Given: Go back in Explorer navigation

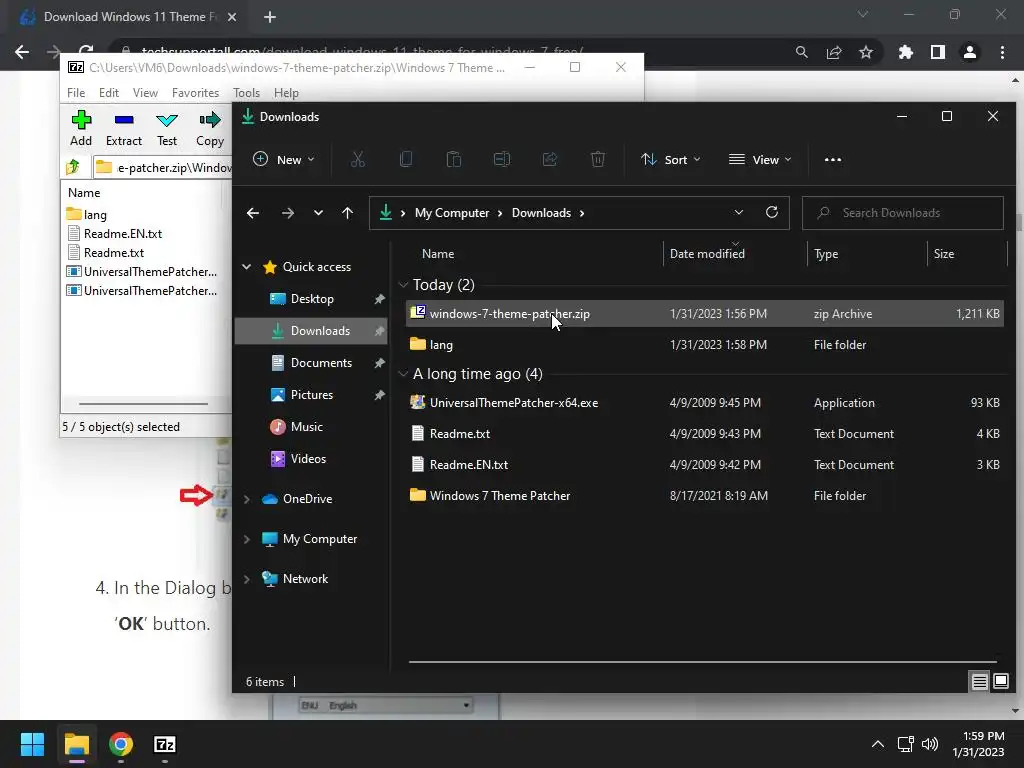Looking at the screenshot, I should [x=253, y=213].
